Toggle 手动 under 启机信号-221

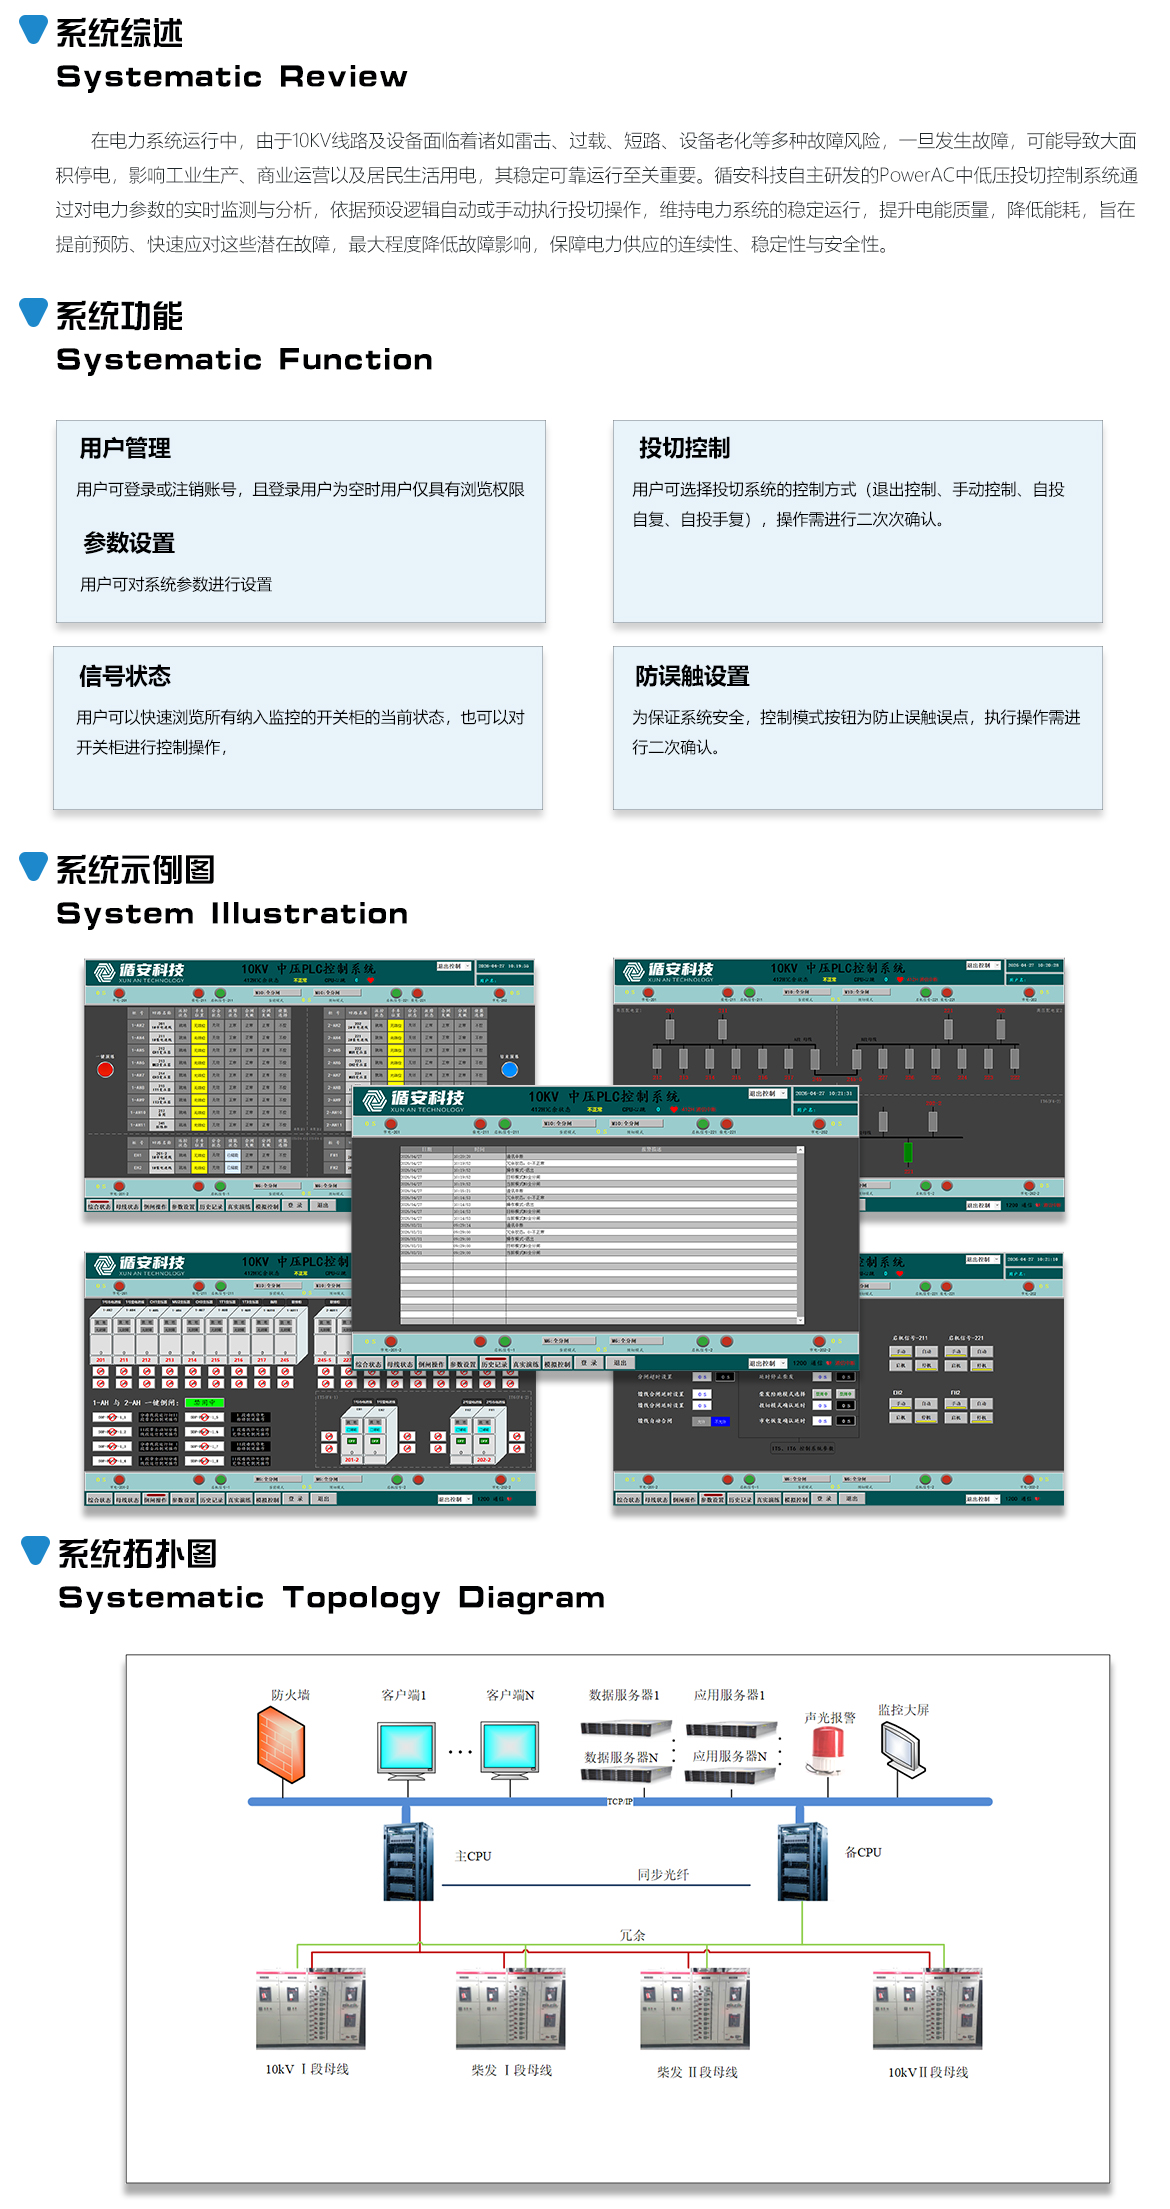[956, 1352]
